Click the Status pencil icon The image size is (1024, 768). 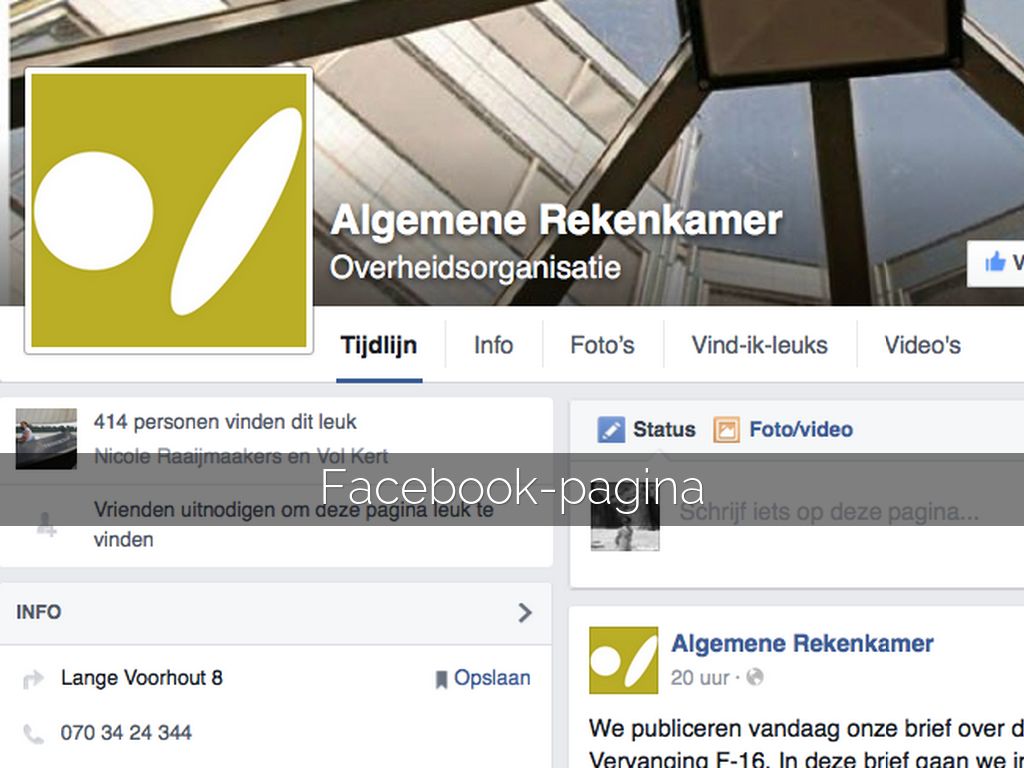tap(611, 430)
